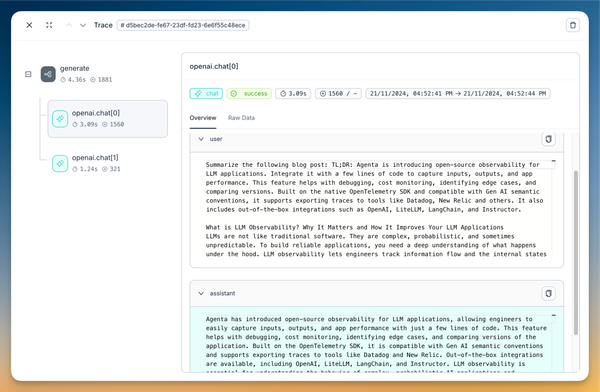Click the 4.36s duration under generate
The width and height of the screenshot is (600, 392).
pos(73,80)
